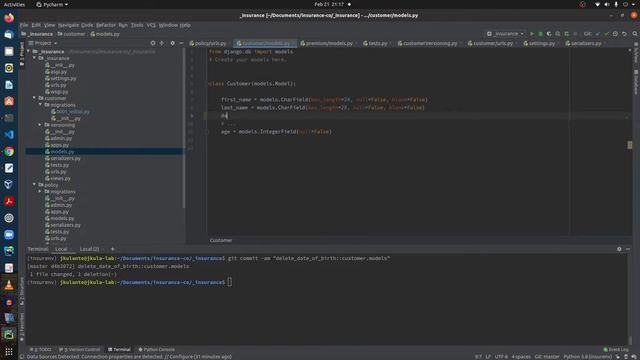The width and height of the screenshot is (640, 360).
Task: Open Google Chrome from the dock
Action: [9, 151]
